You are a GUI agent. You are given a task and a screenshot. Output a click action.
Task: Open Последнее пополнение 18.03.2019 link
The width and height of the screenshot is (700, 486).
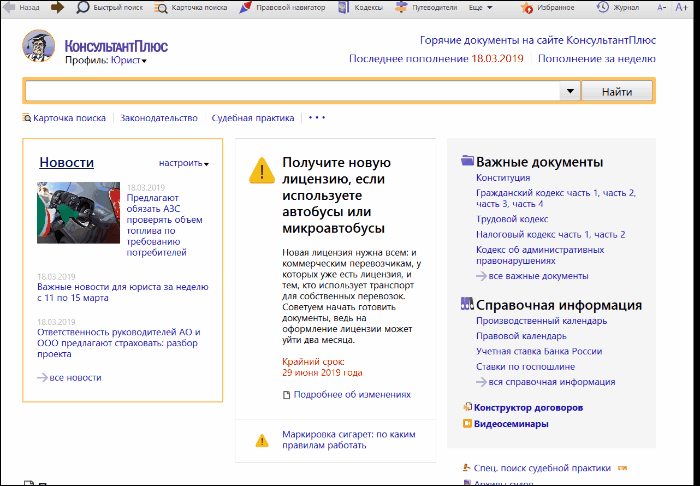tap(436, 58)
